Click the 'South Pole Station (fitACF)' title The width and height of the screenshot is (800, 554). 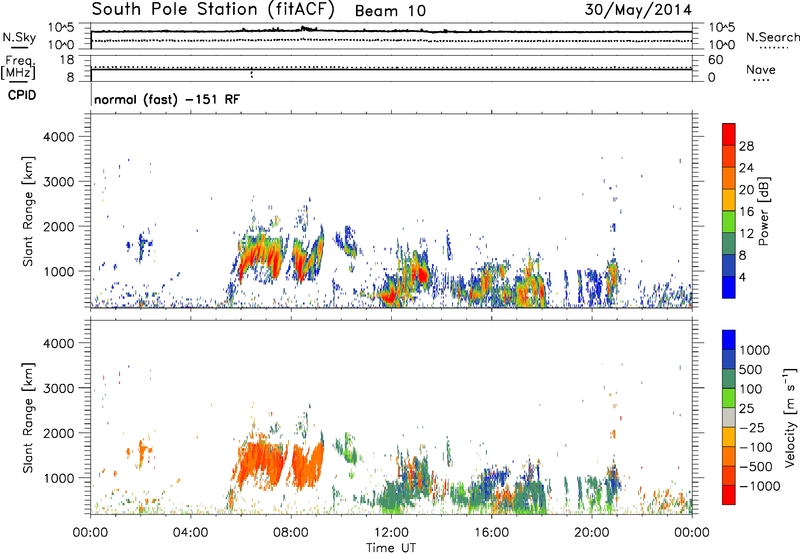pos(213,10)
